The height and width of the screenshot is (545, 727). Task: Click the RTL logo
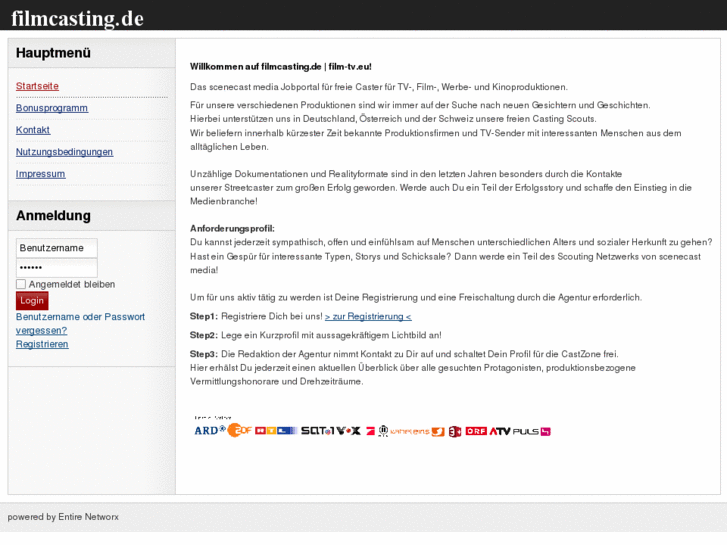pyautogui.click(x=276, y=431)
